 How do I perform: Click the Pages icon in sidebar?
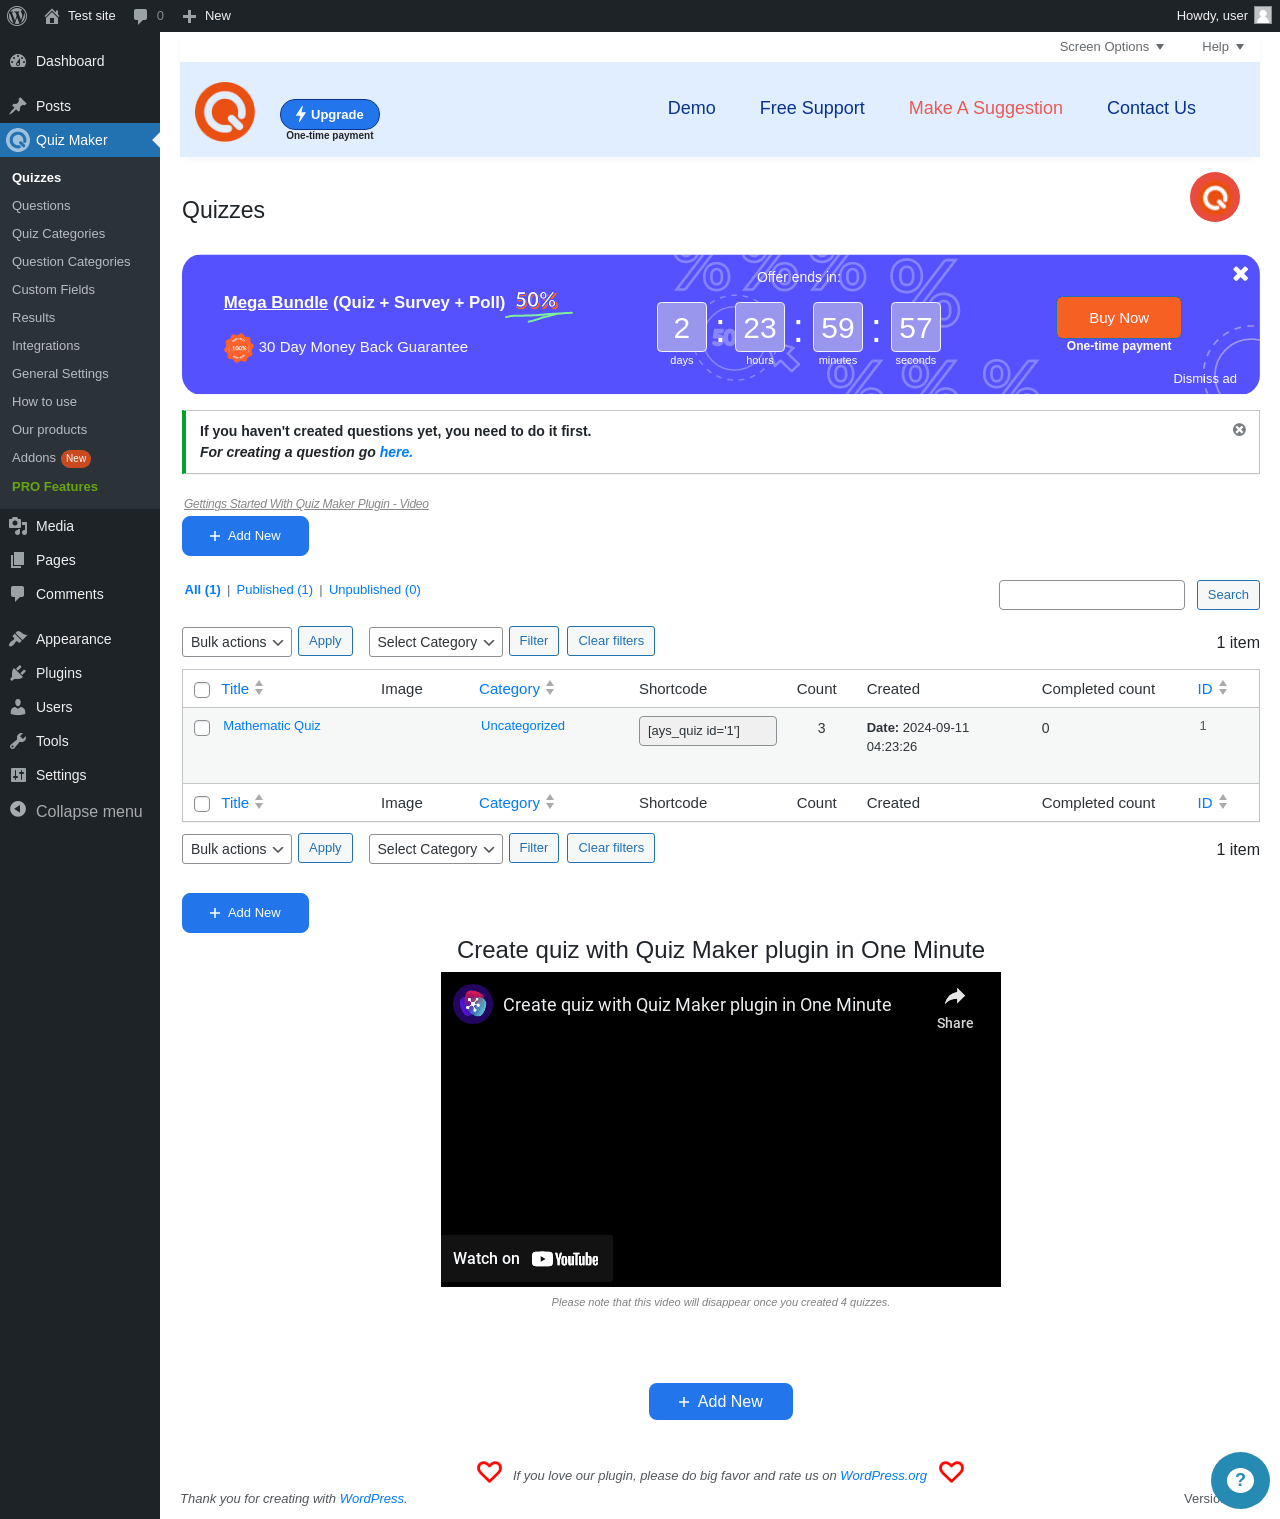tap(18, 560)
